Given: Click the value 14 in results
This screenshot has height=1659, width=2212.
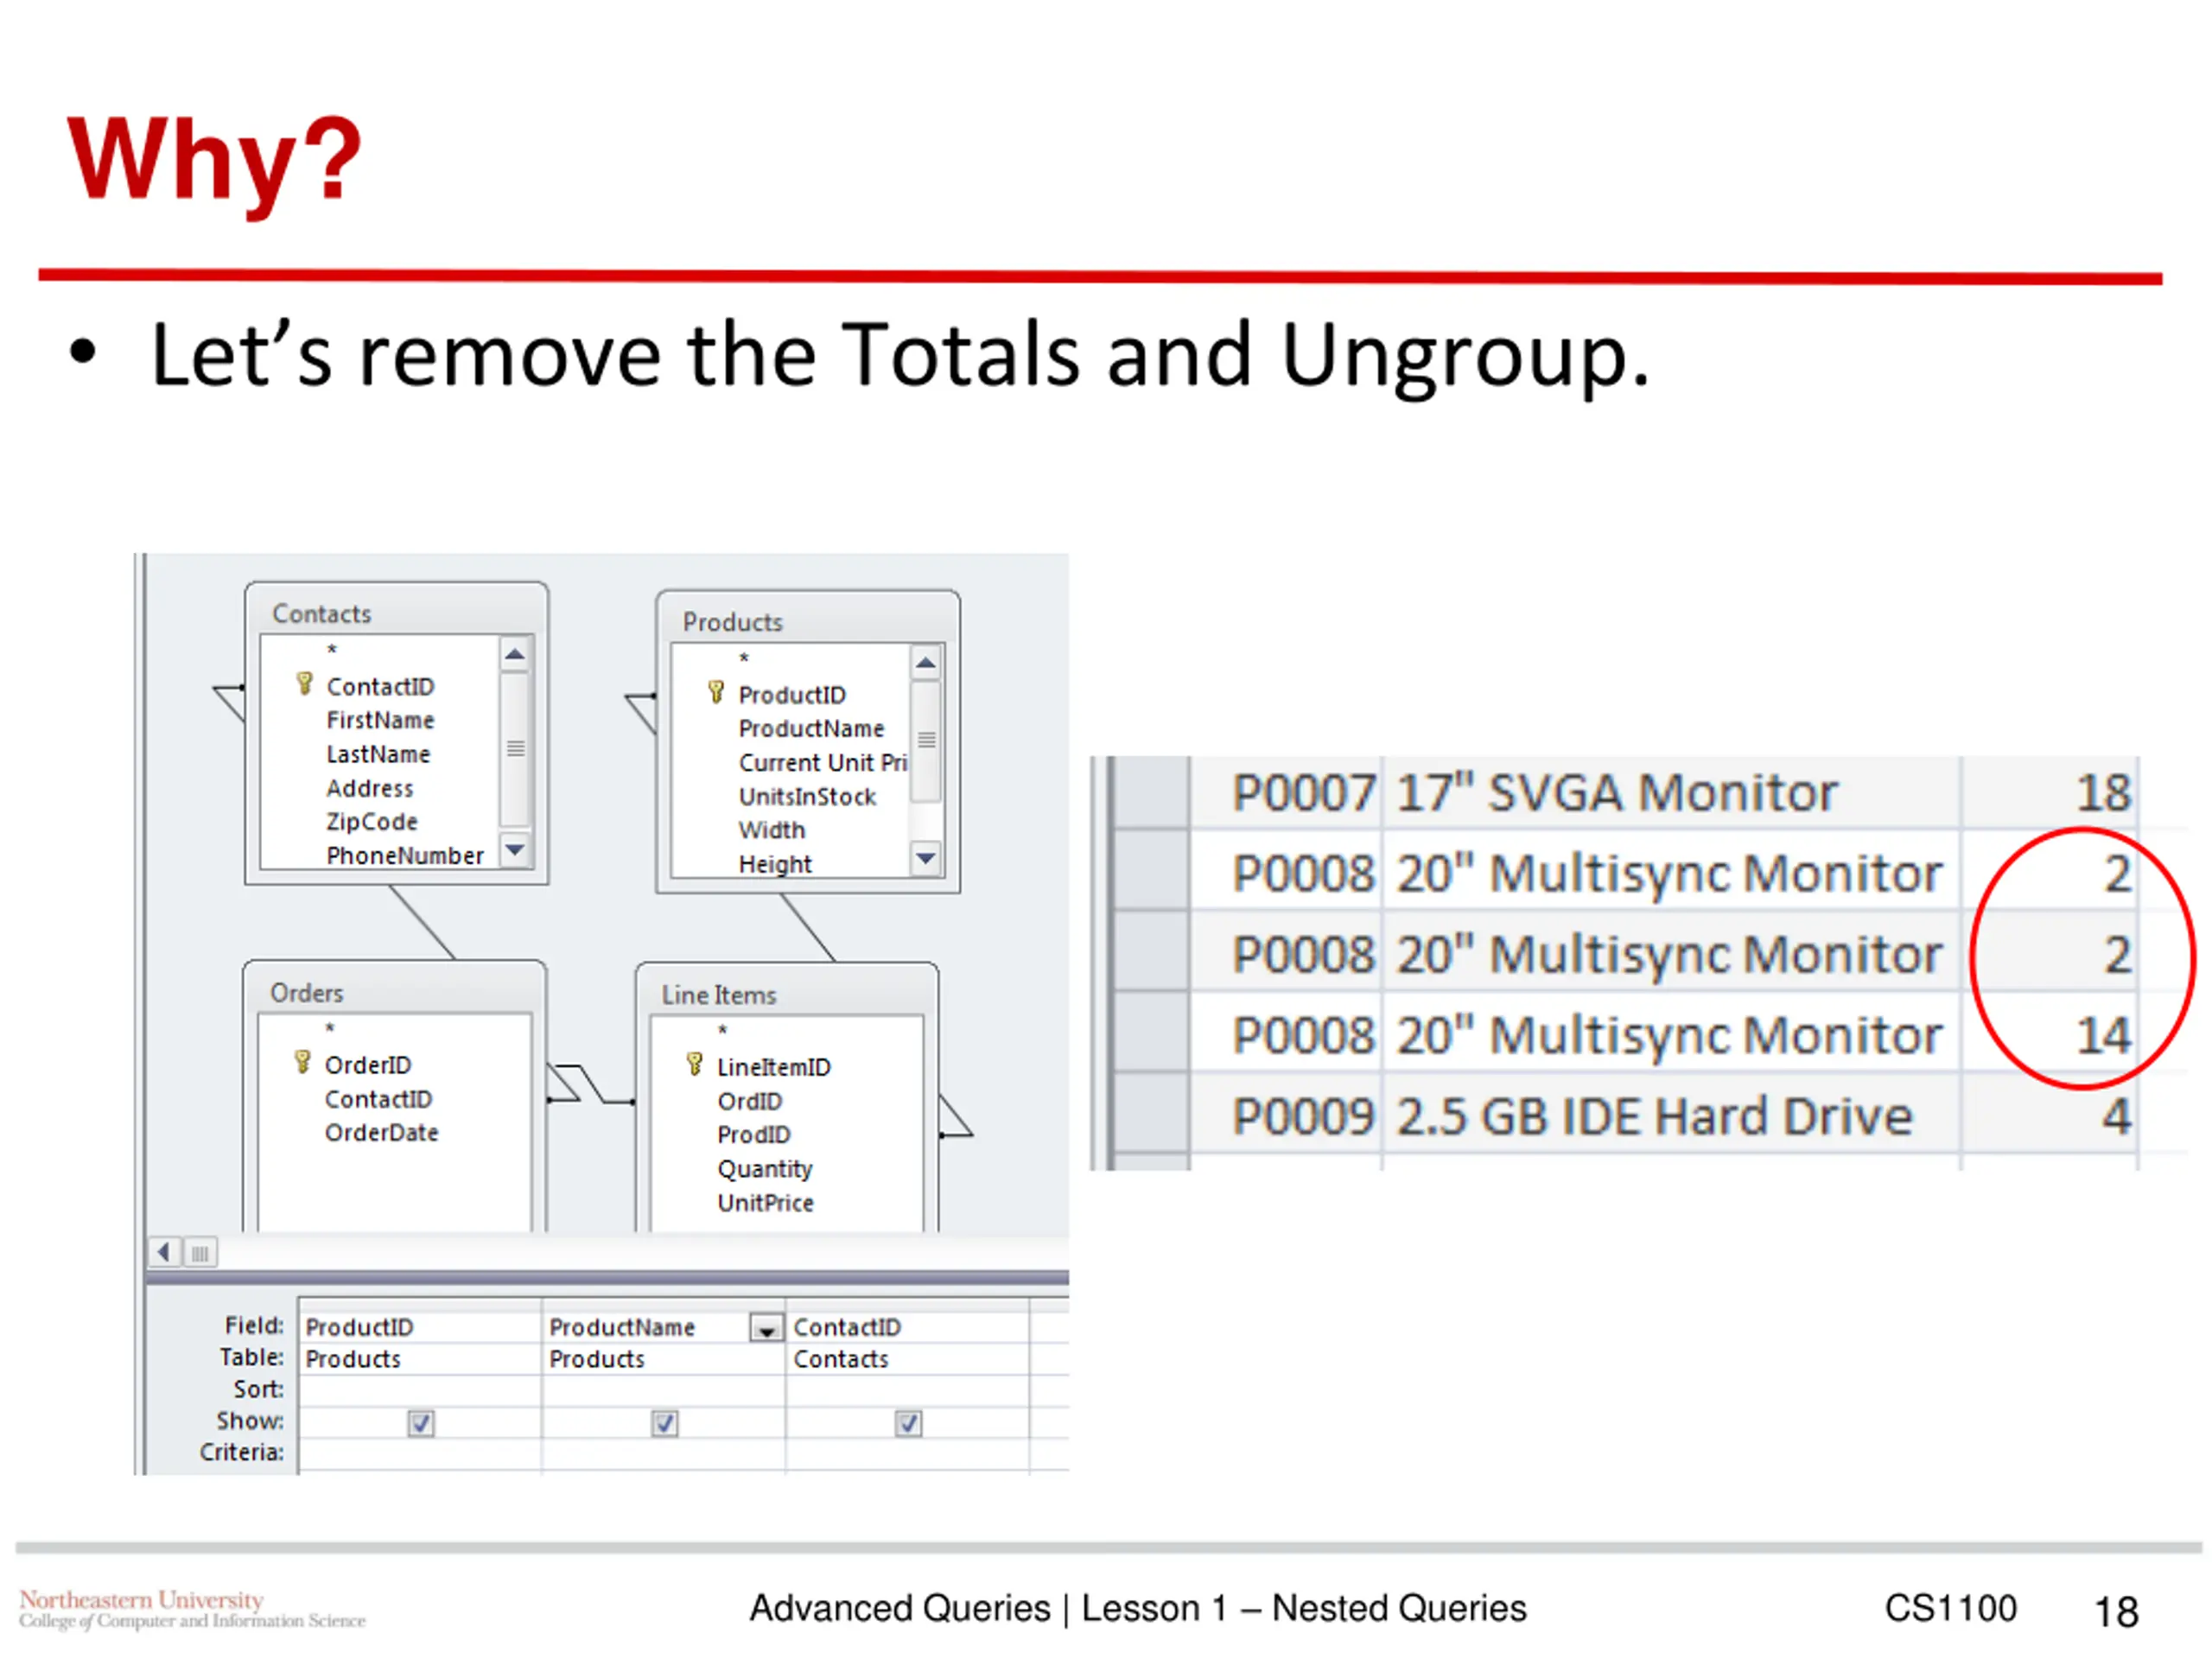Looking at the screenshot, I should 2104,1036.
